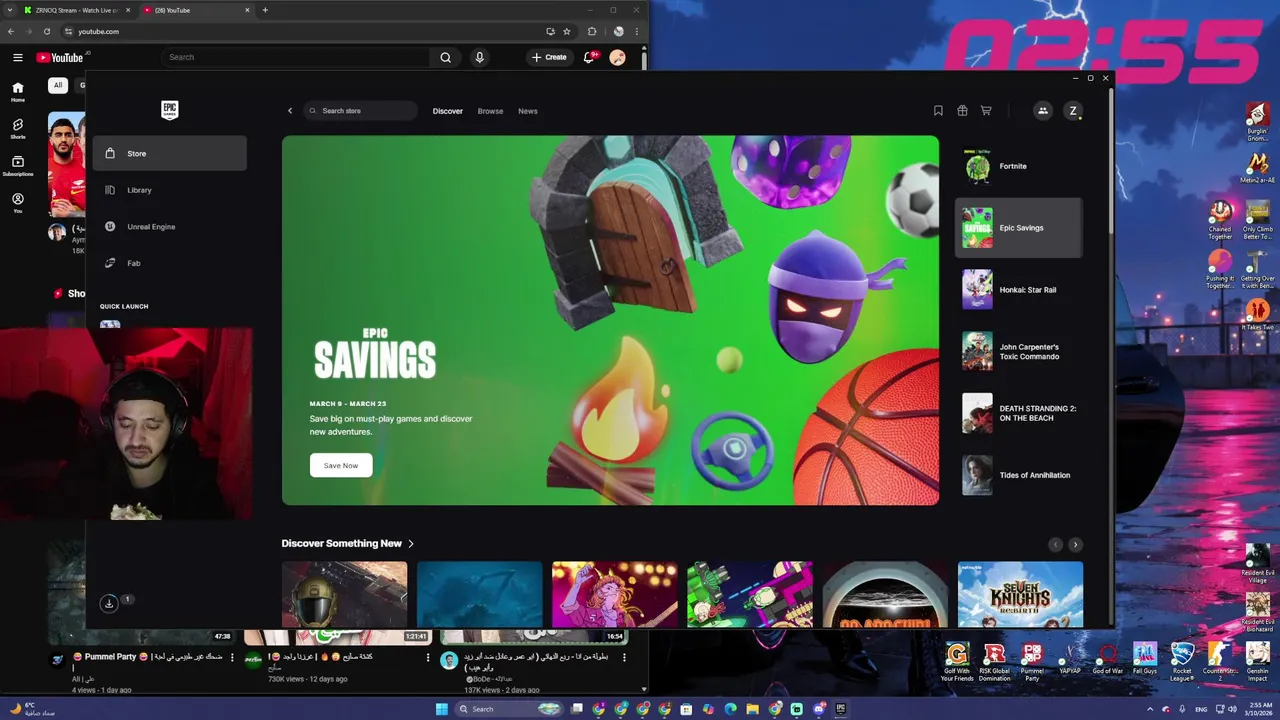Select John Carpenter's Toxic Commando item
The image size is (1280, 720).
(1018, 352)
